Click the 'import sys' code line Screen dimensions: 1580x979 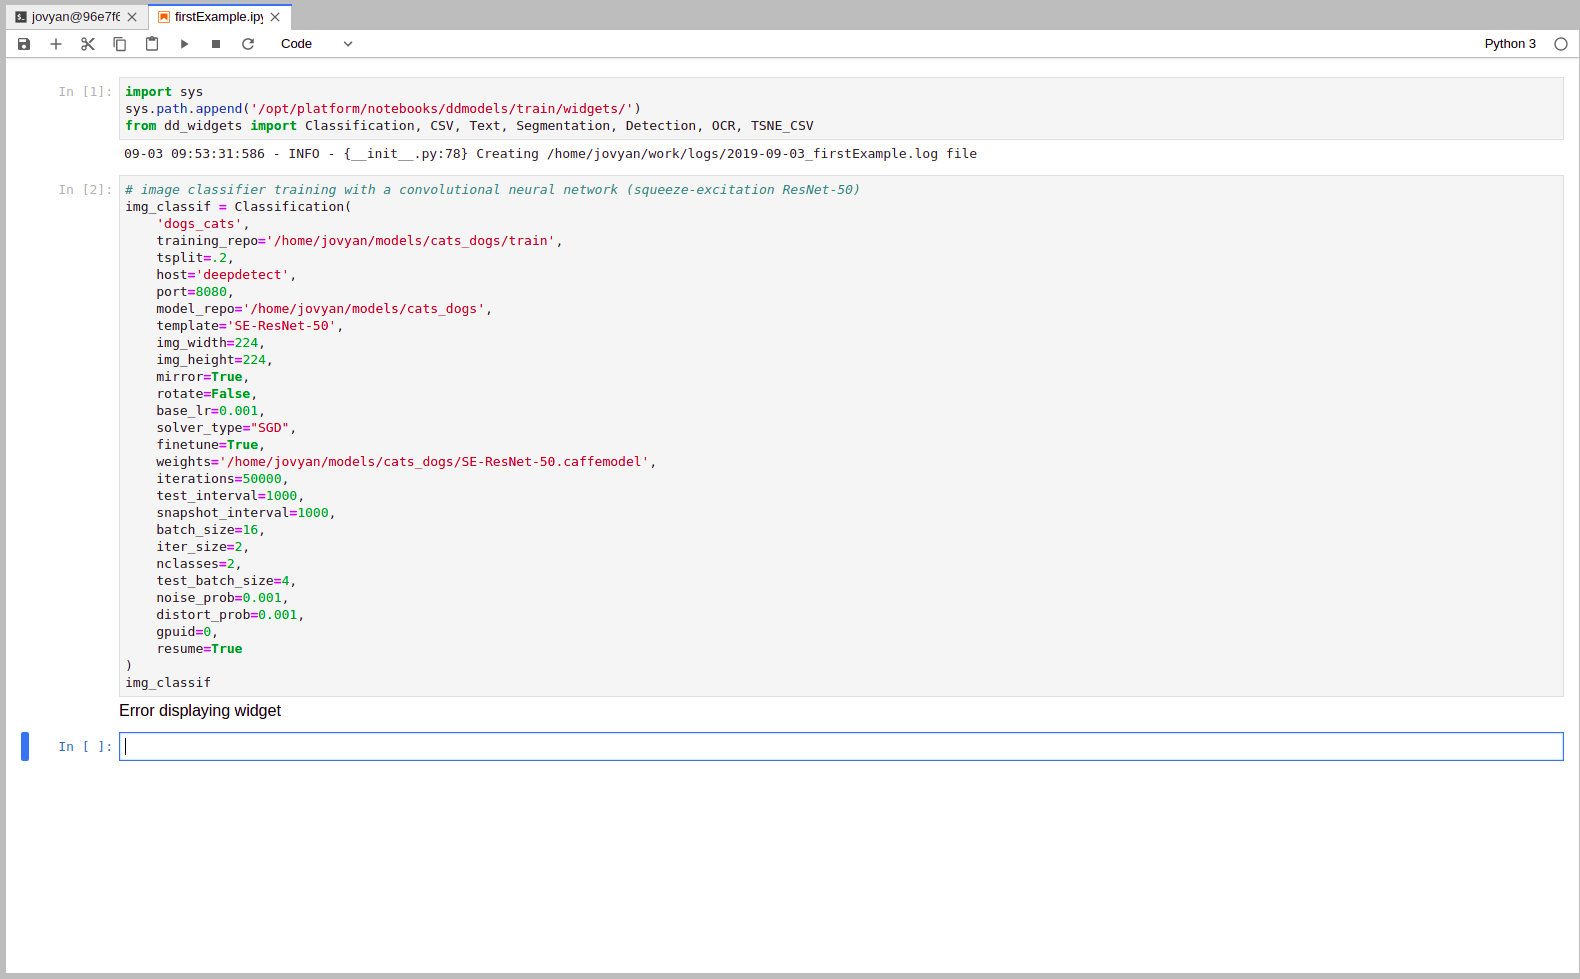(x=164, y=92)
